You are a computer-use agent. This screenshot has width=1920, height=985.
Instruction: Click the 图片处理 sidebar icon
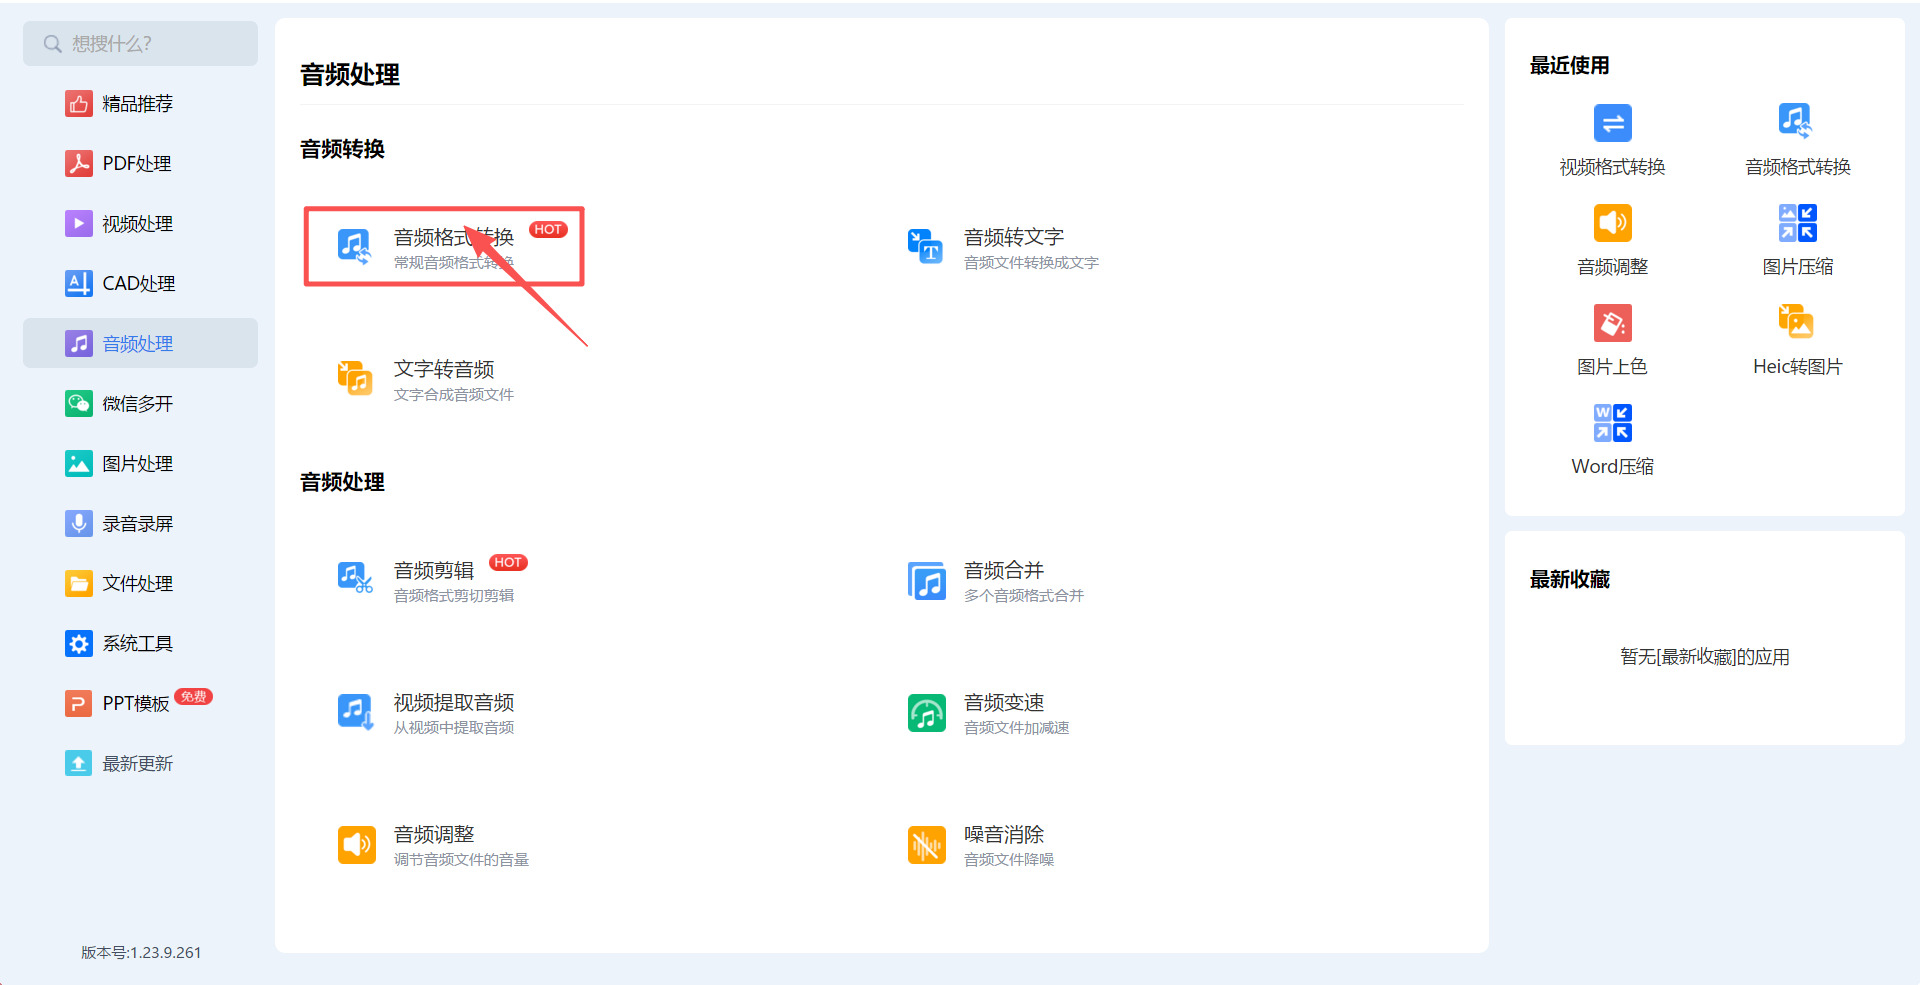click(x=79, y=464)
